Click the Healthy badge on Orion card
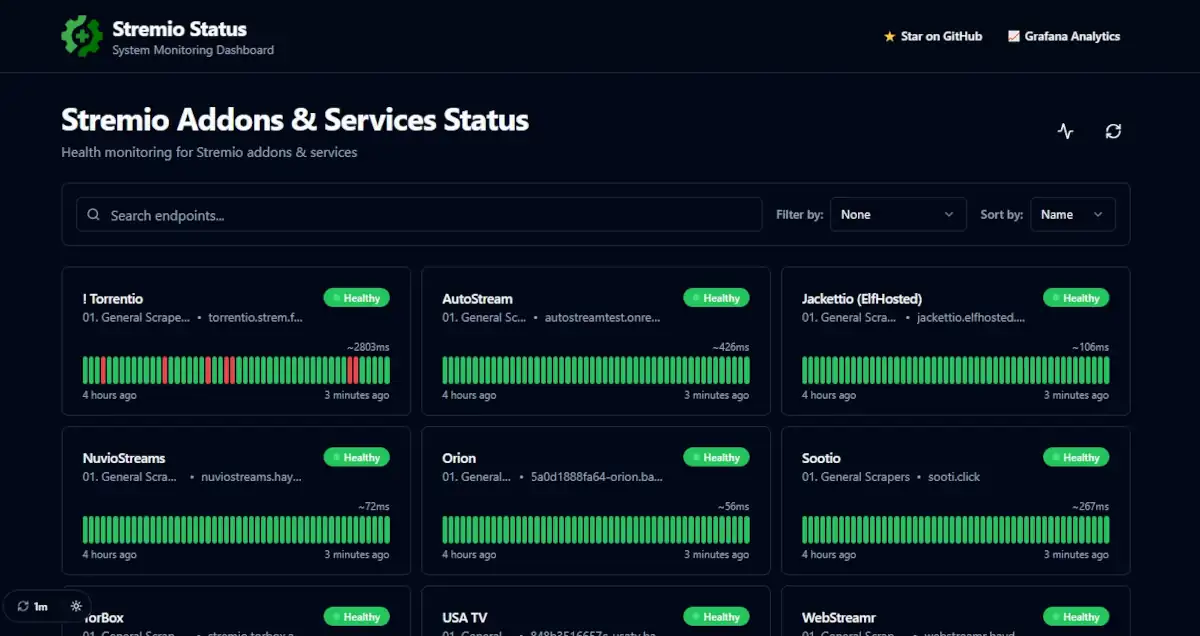This screenshot has width=1200, height=636. (x=716, y=457)
